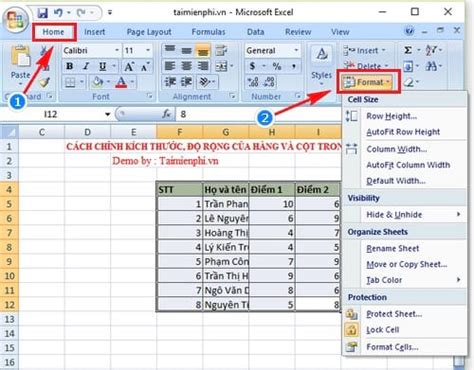Screen dimensions: 474x370
Task: Decrease decimal places
Action: click(269, 82)
